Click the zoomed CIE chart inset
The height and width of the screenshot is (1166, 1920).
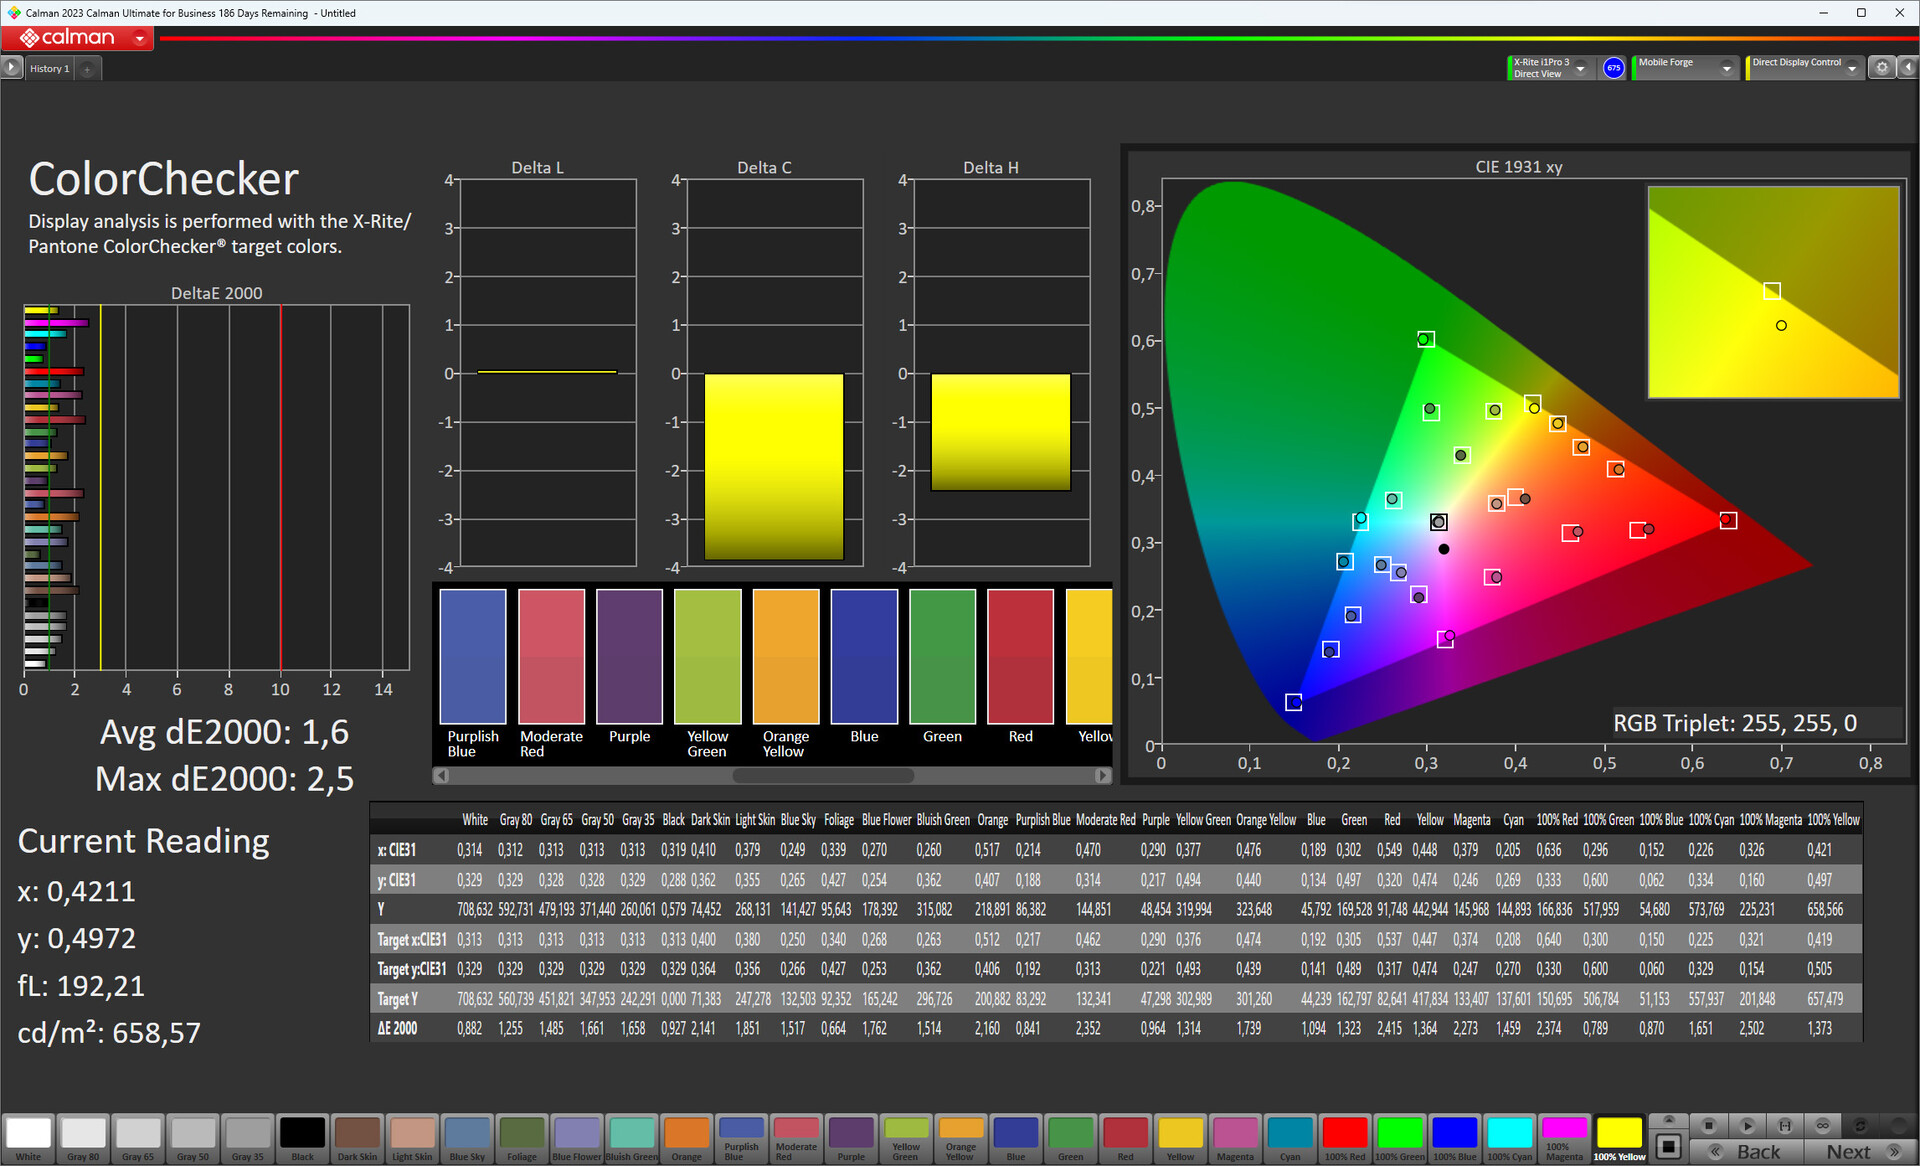[1773, 292]
